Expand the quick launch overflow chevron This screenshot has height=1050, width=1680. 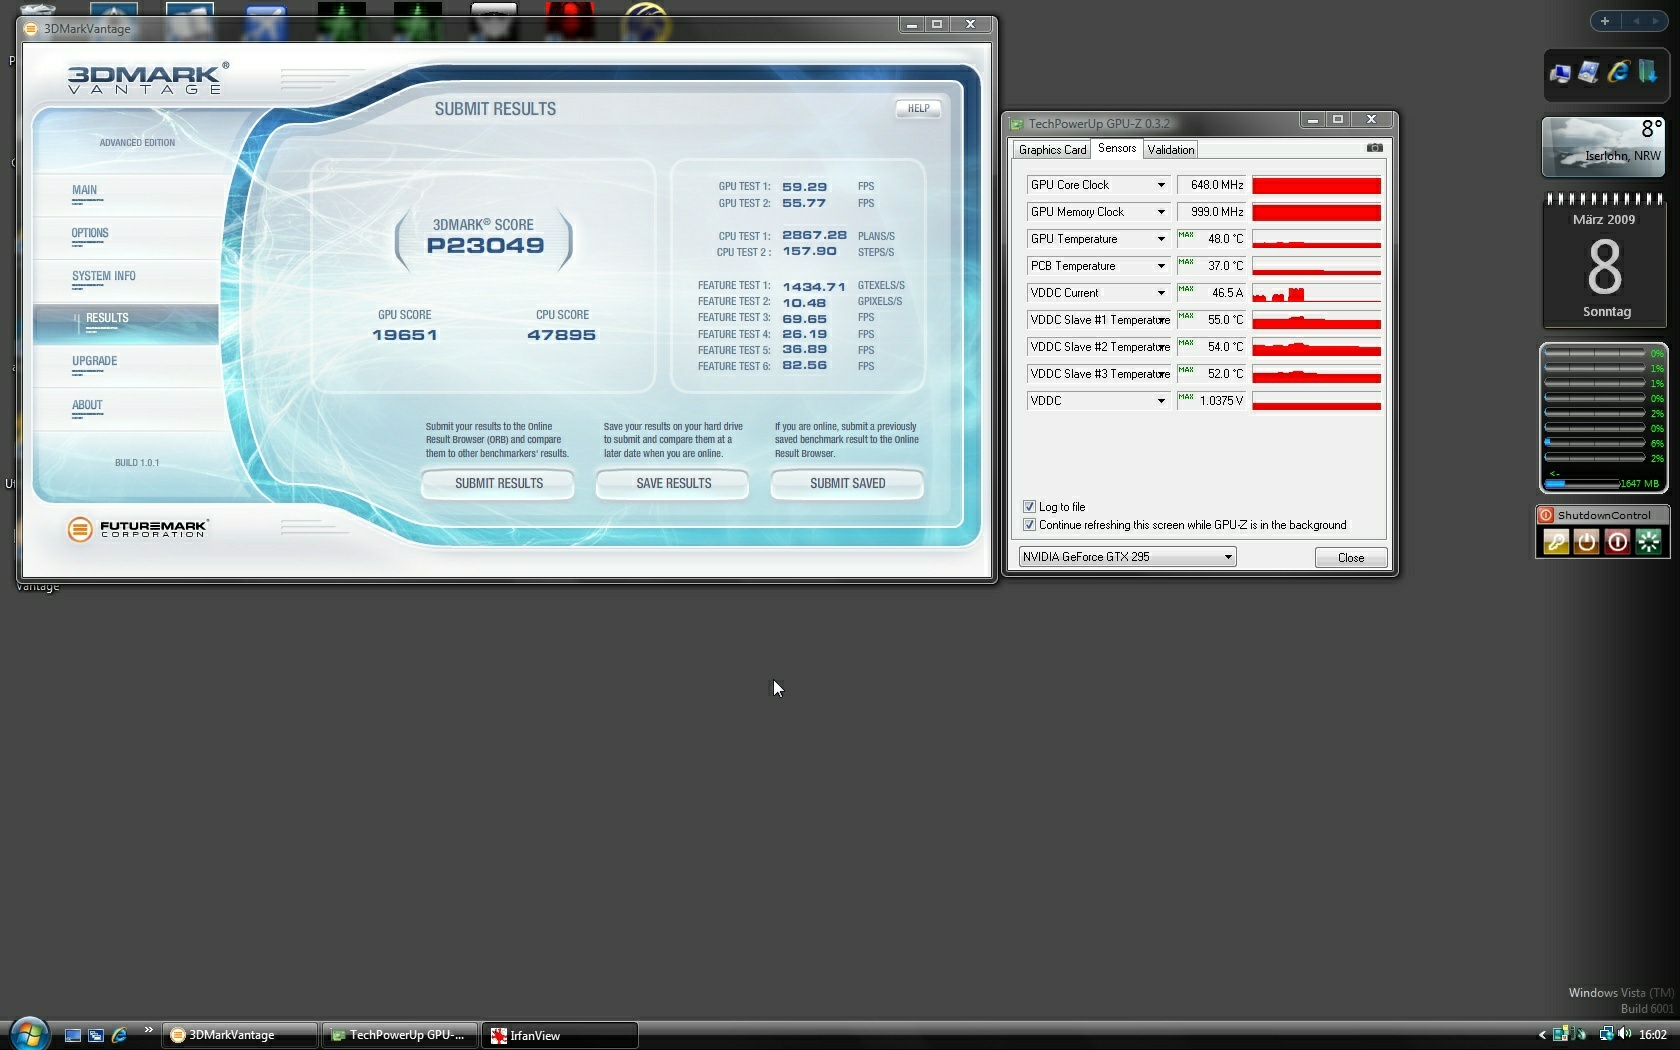(148, 1029)
